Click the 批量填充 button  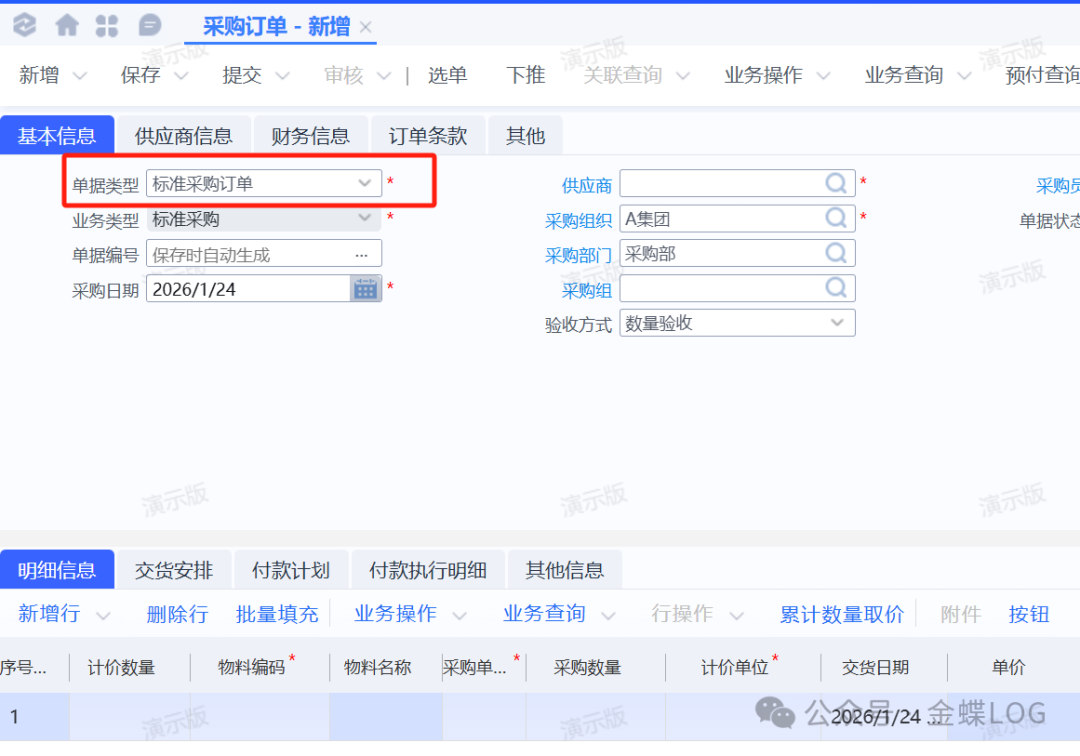(x=277, y=614)
